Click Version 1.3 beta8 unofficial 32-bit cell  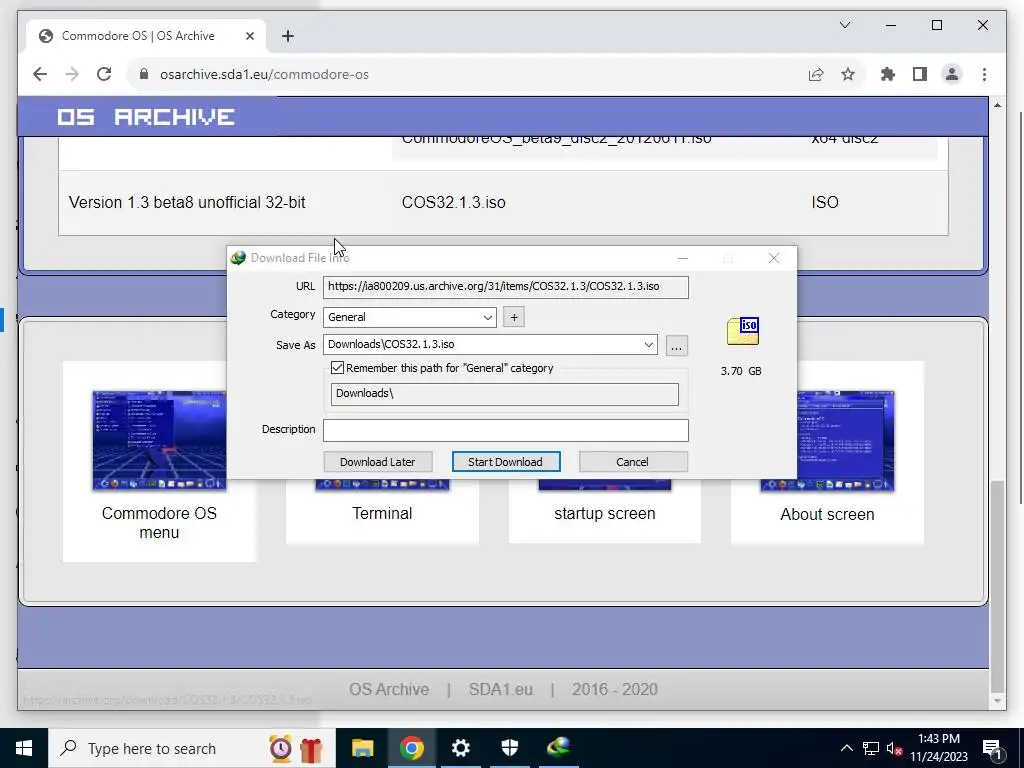pyautogui.click(x=187, y=202)
